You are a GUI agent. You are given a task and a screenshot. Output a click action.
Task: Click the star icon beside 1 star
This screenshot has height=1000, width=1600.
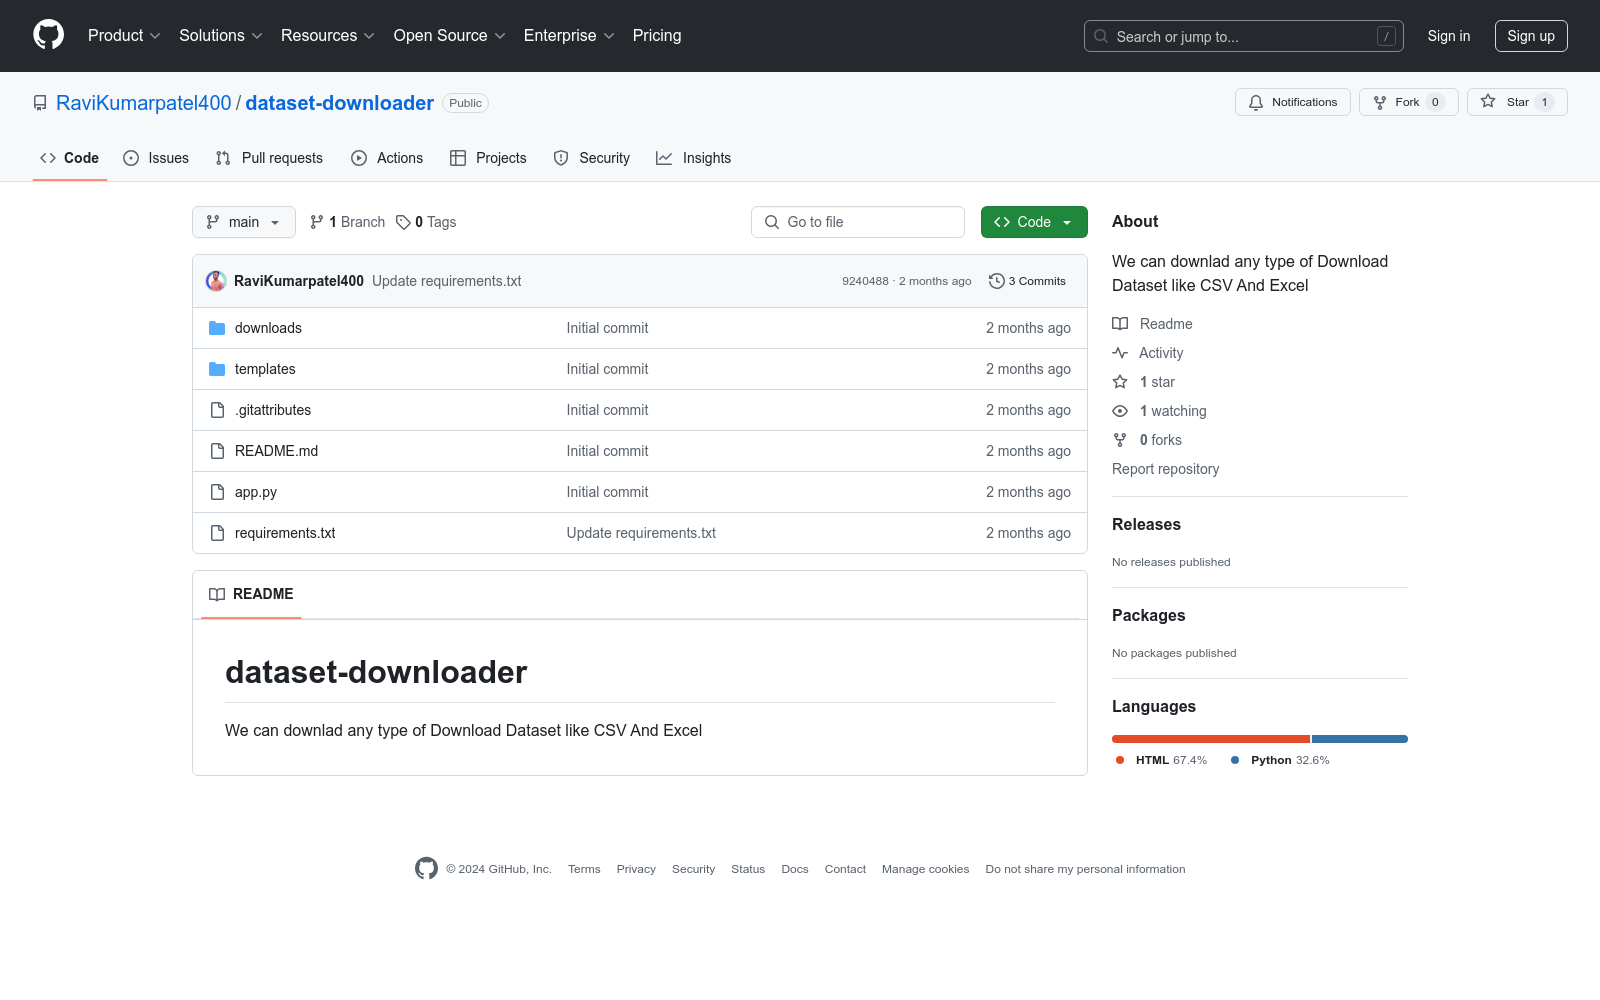point(1120,382)
